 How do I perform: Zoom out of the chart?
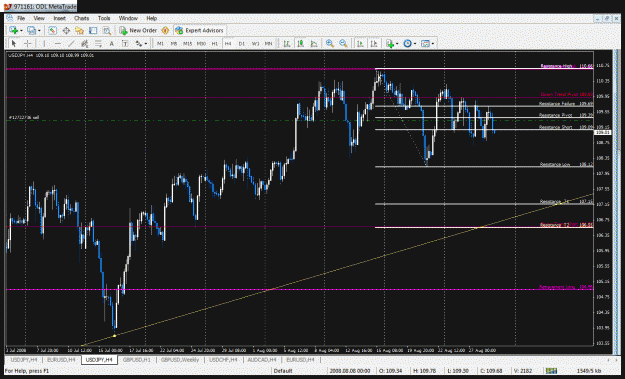pos(343,43)
